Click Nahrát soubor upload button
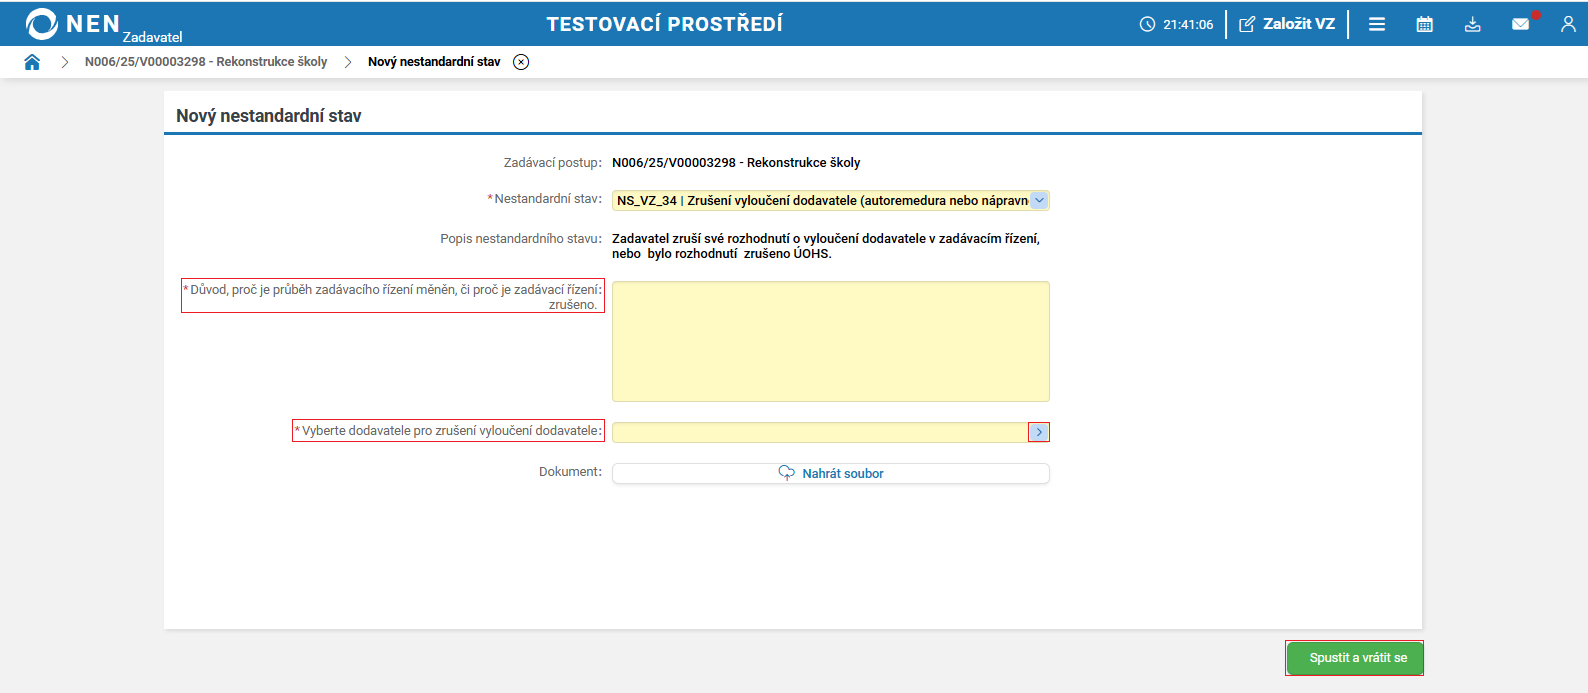 pyautogui.click(x=831, y=473)
